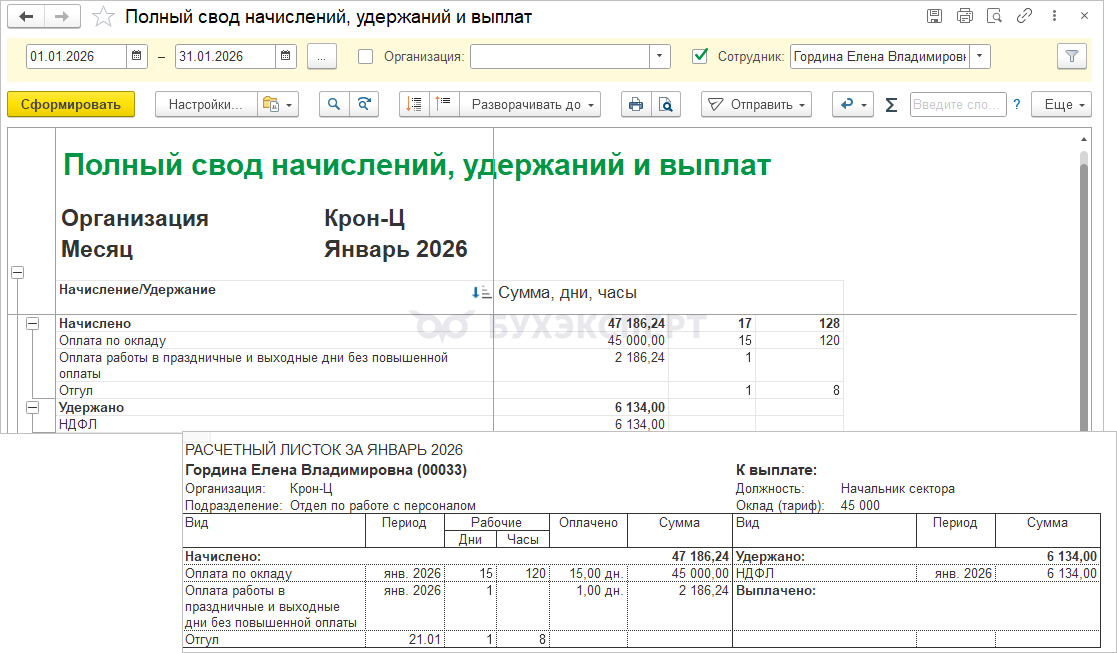Image resolution: width=1117 pixels, height=653 pixels.
Task: Enable the Организация checkbox
Action: click(366, 57)
